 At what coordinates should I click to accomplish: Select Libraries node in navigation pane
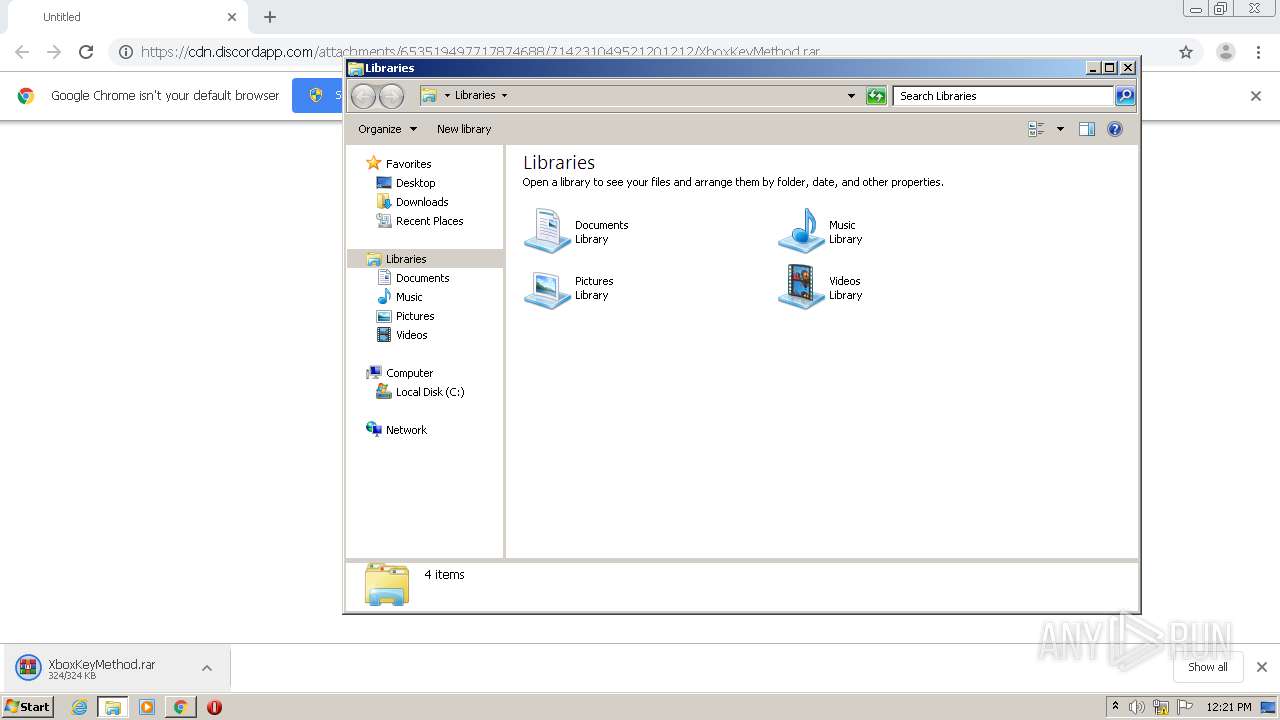406,259
